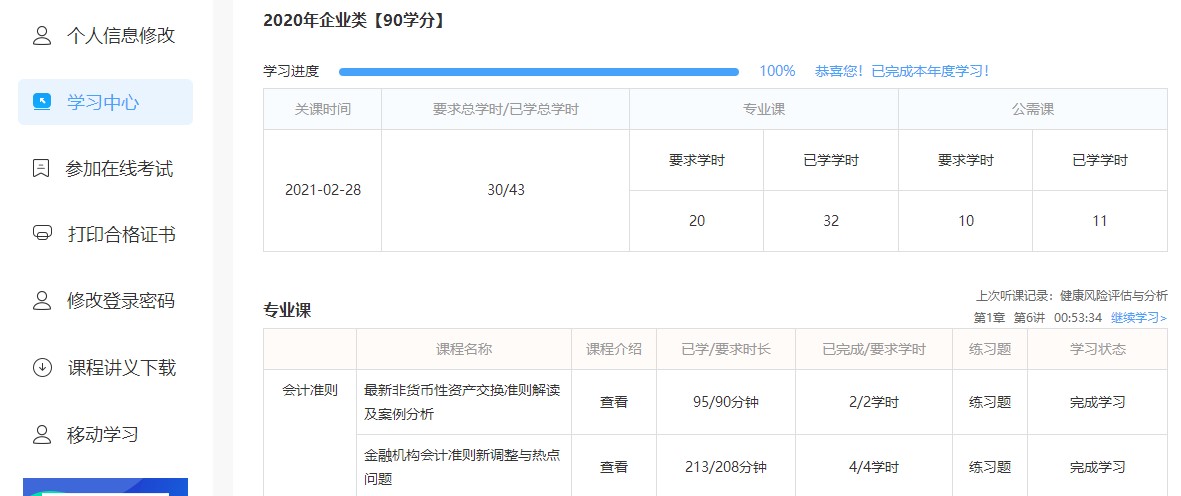Image resolution: width=1181 pixels, height=496 pixels.
Task: Click 上次听课记录：健康风险评估与分析 text
Action: click(1072, 295)
